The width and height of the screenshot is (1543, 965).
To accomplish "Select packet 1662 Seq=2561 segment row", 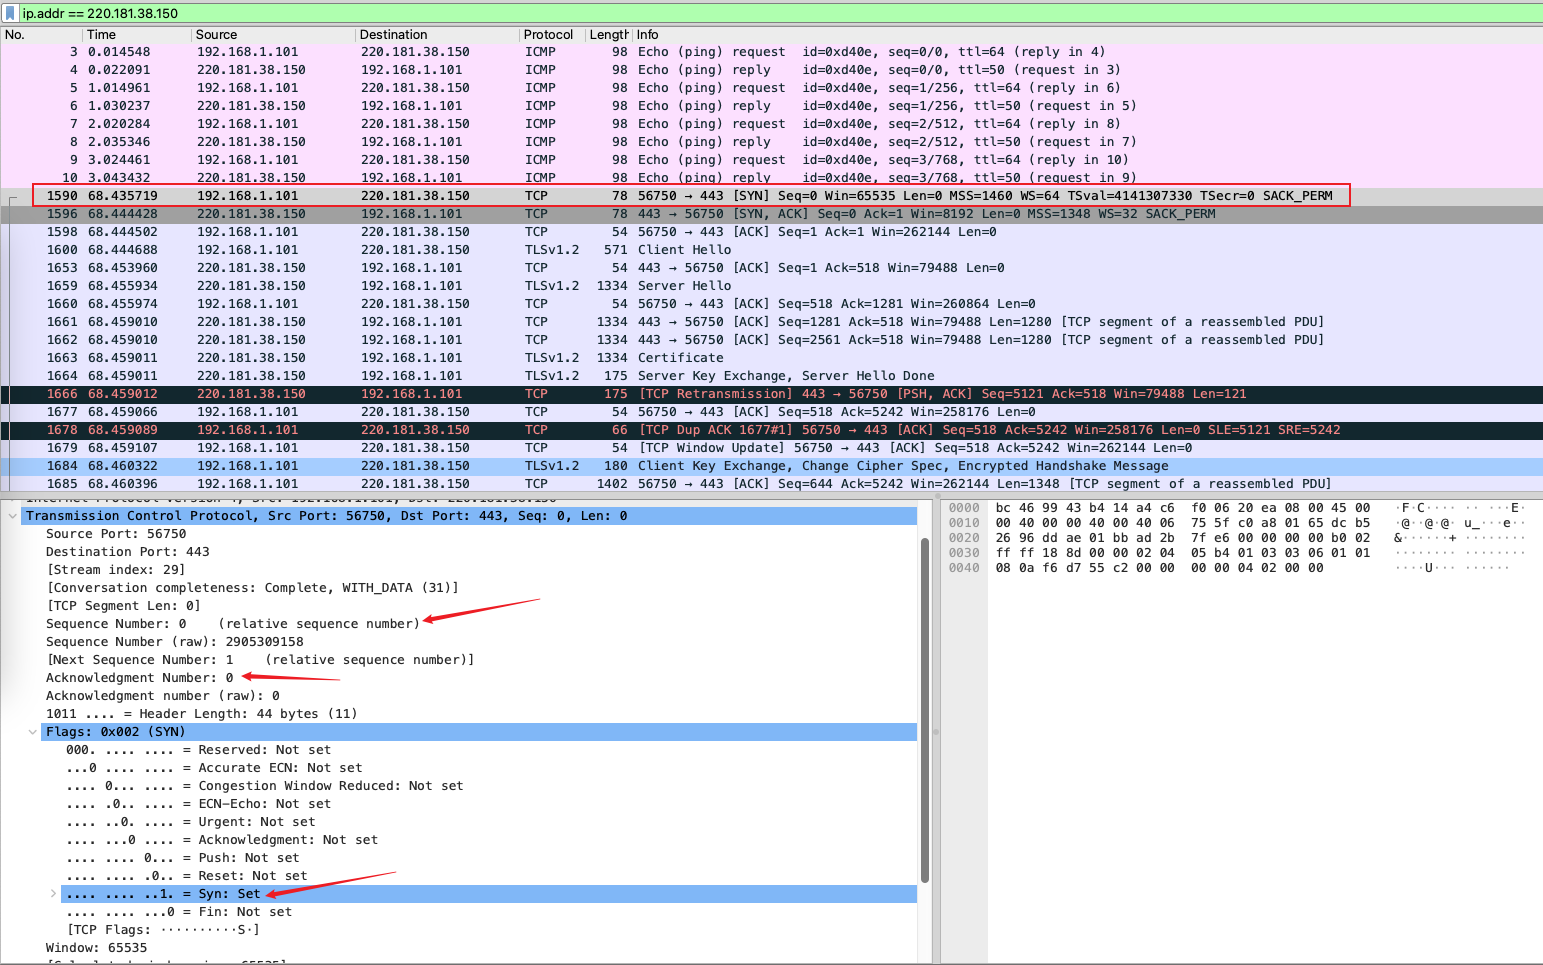I will tap(771, 340).
